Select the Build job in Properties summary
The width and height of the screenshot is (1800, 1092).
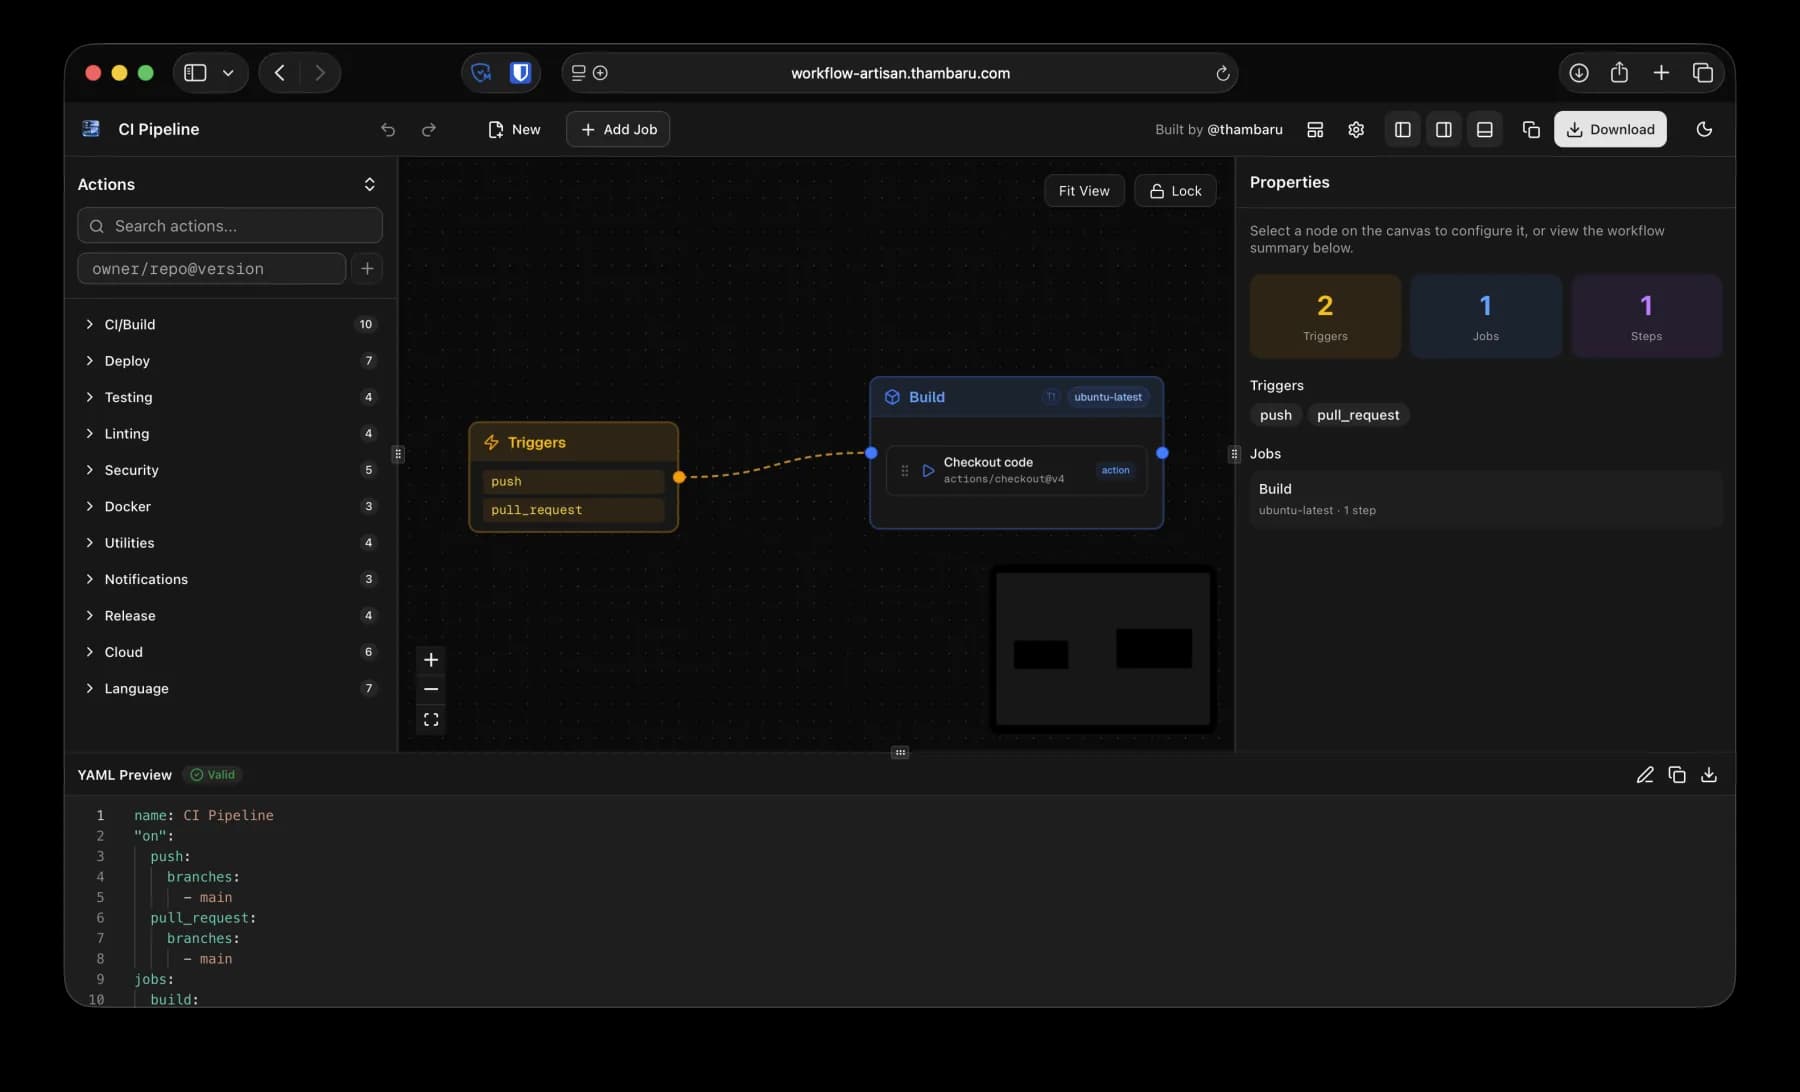tap(1485, 499)
